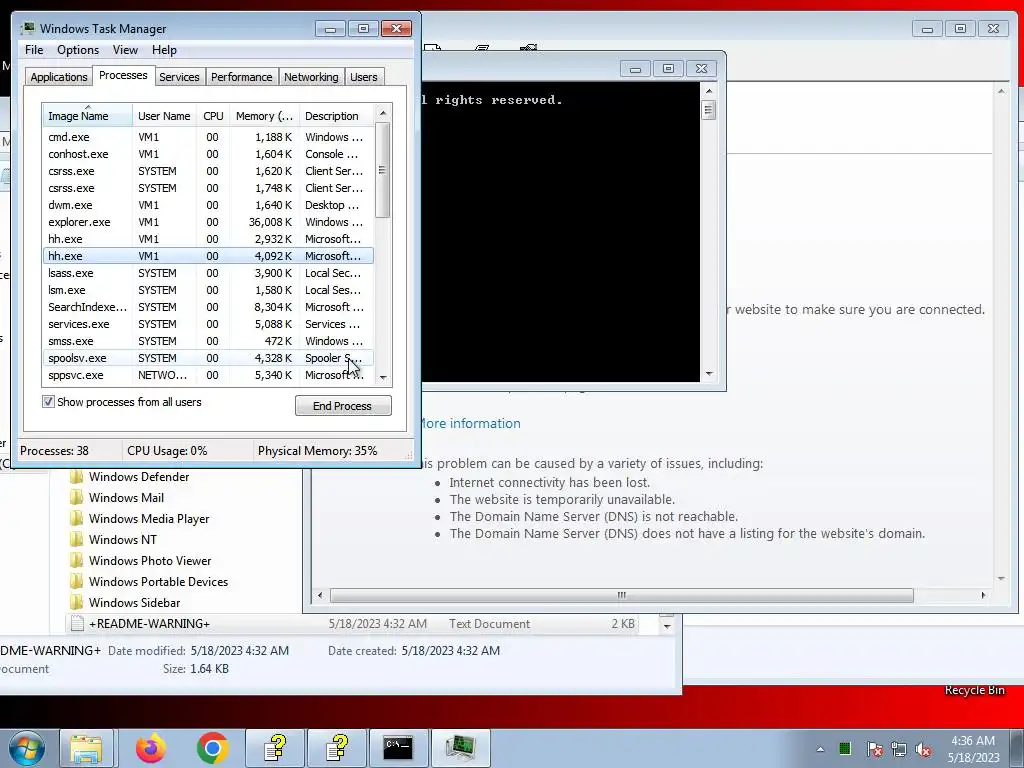The width and height of the screenshot is (1024, 768).
Task: Switch to Command Prompt taskbar icon
Action: coord(398,748)
